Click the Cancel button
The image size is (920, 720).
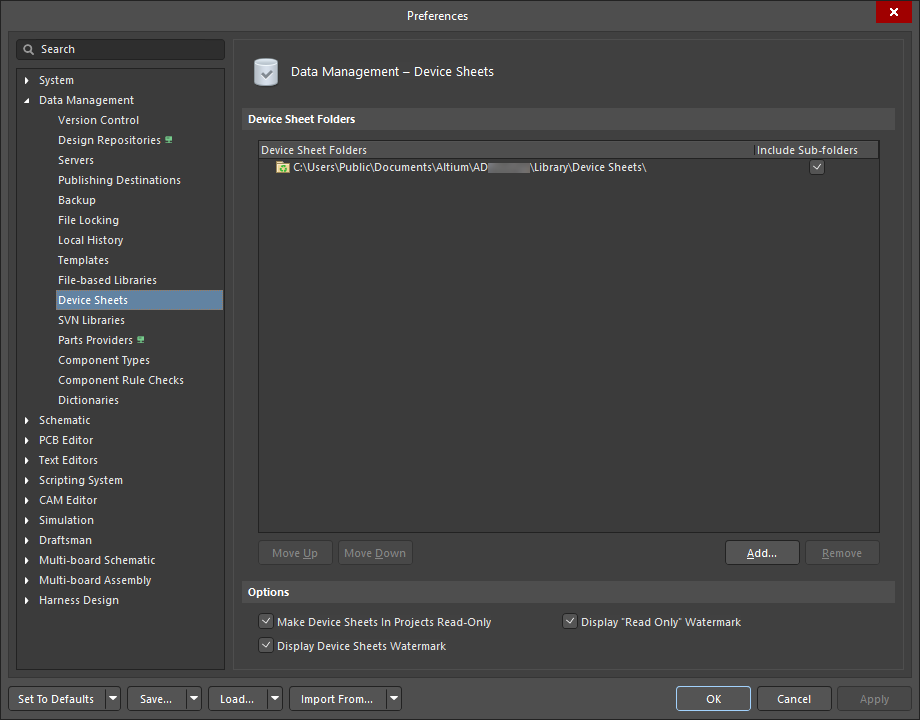point(794,699)
